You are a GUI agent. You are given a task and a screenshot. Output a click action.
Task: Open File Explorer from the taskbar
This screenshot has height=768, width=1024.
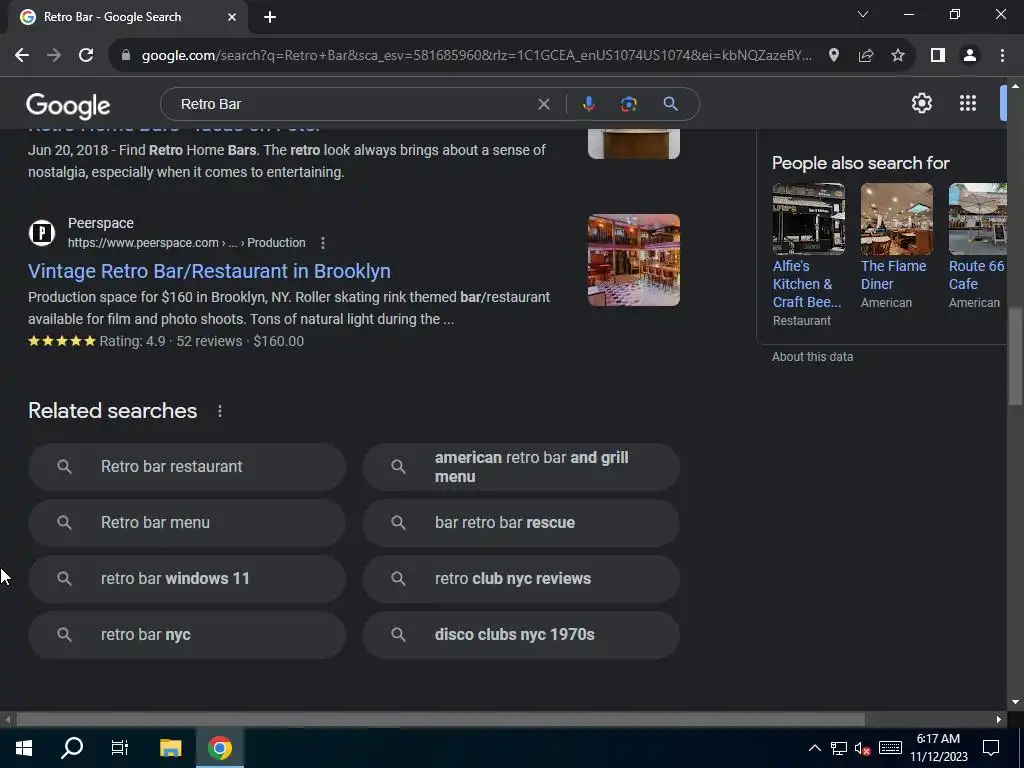pyautogui.click(x=170, y=748)
